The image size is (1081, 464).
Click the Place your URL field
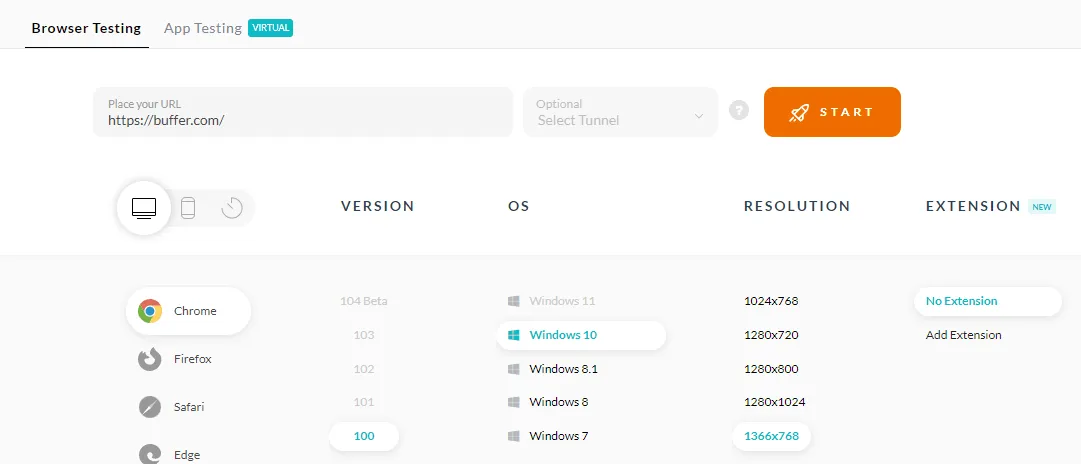pyautogui.click(x=303, y=112)
